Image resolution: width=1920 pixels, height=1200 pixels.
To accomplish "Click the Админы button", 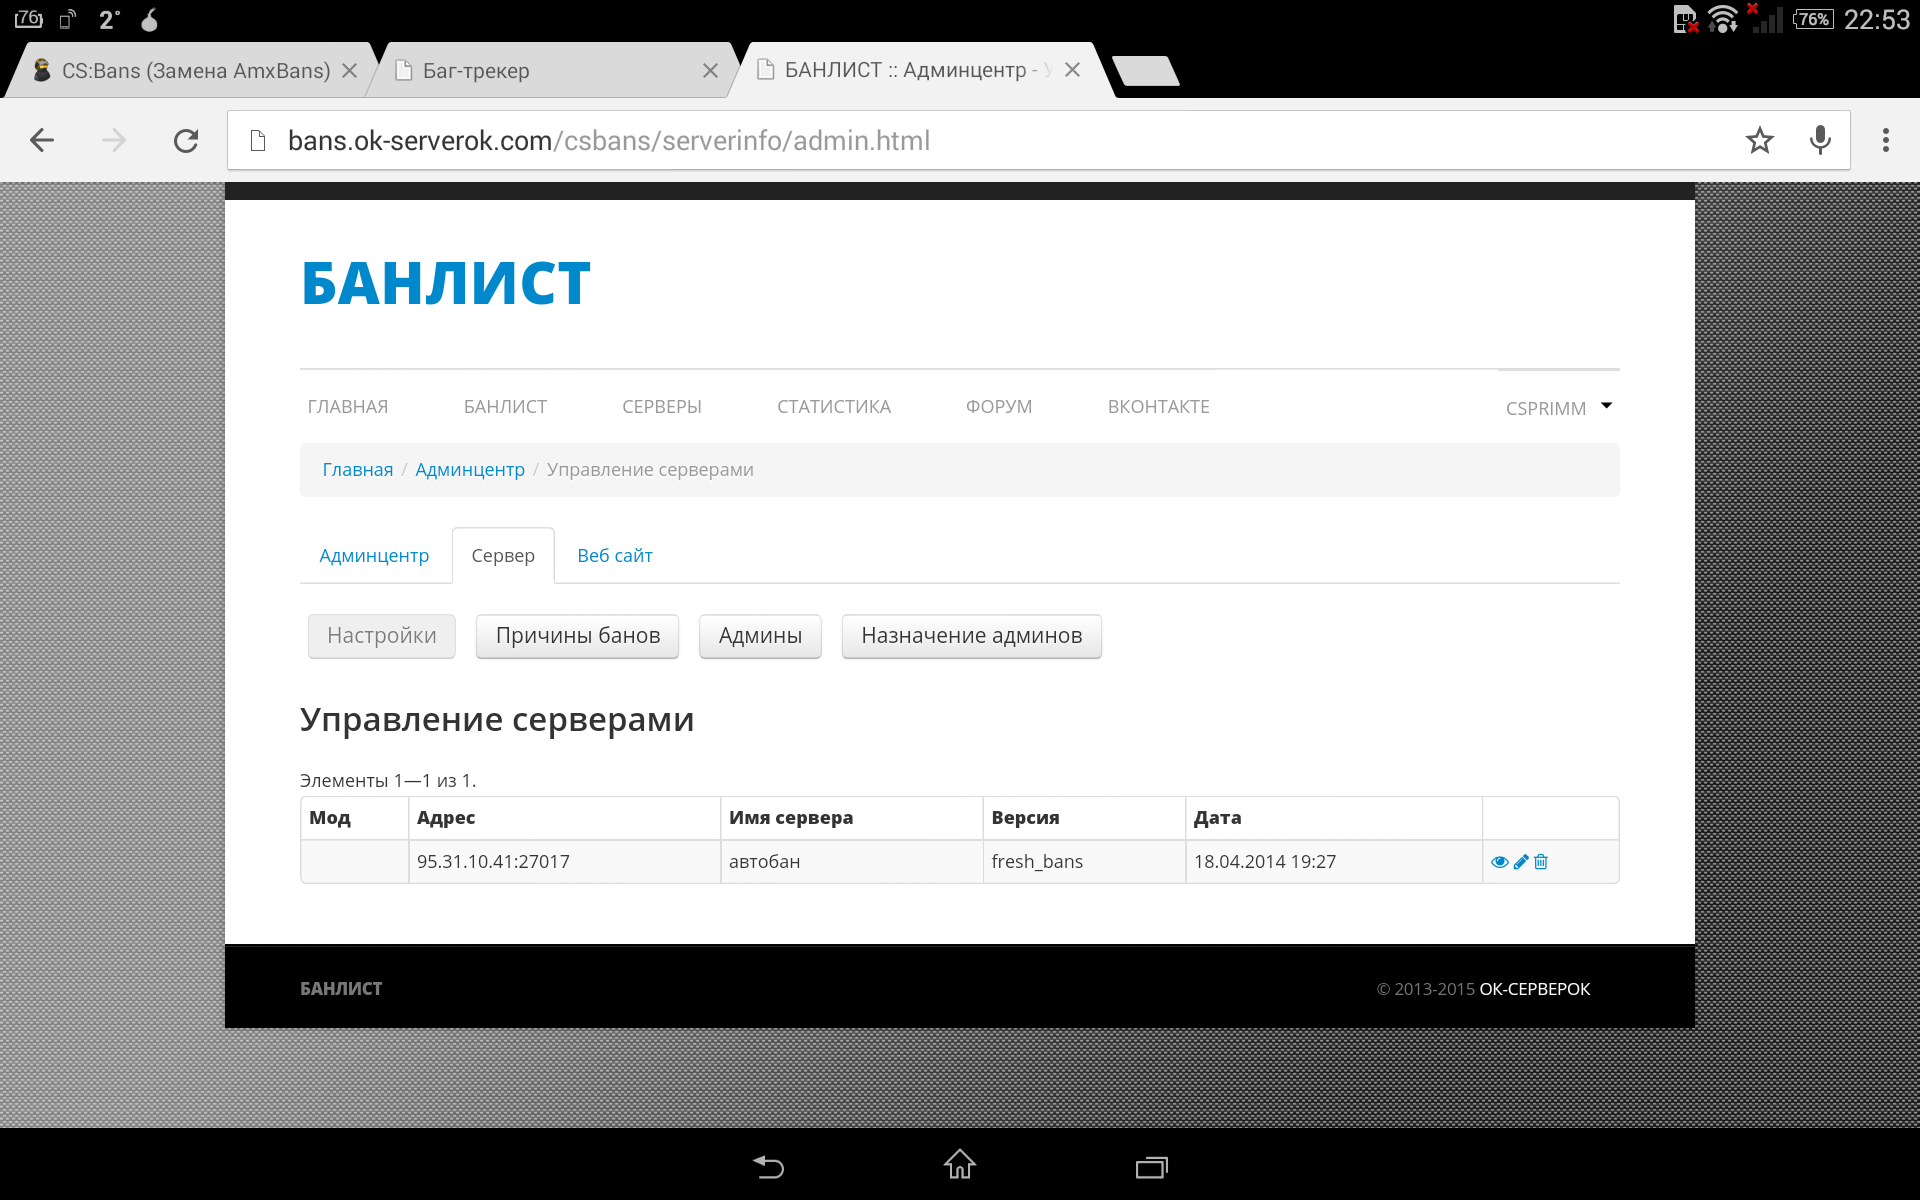I will 760,636.
